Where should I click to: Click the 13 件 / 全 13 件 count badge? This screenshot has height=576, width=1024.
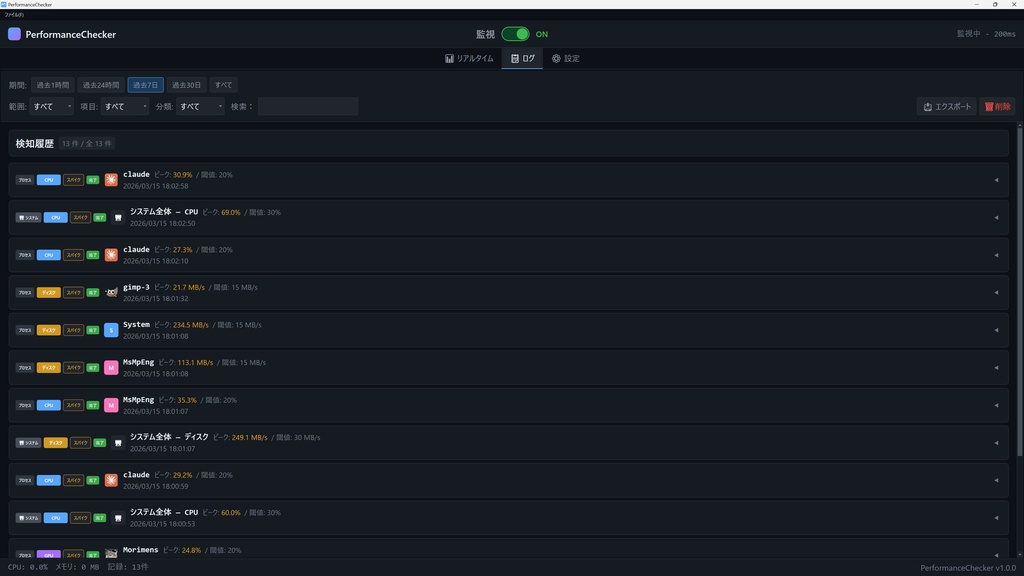(86, 144)
